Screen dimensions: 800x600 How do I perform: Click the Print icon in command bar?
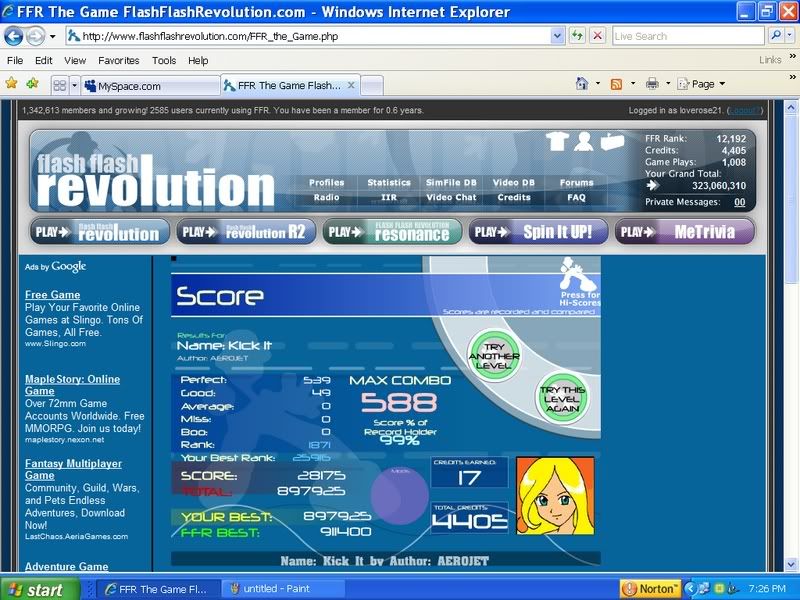651,84
